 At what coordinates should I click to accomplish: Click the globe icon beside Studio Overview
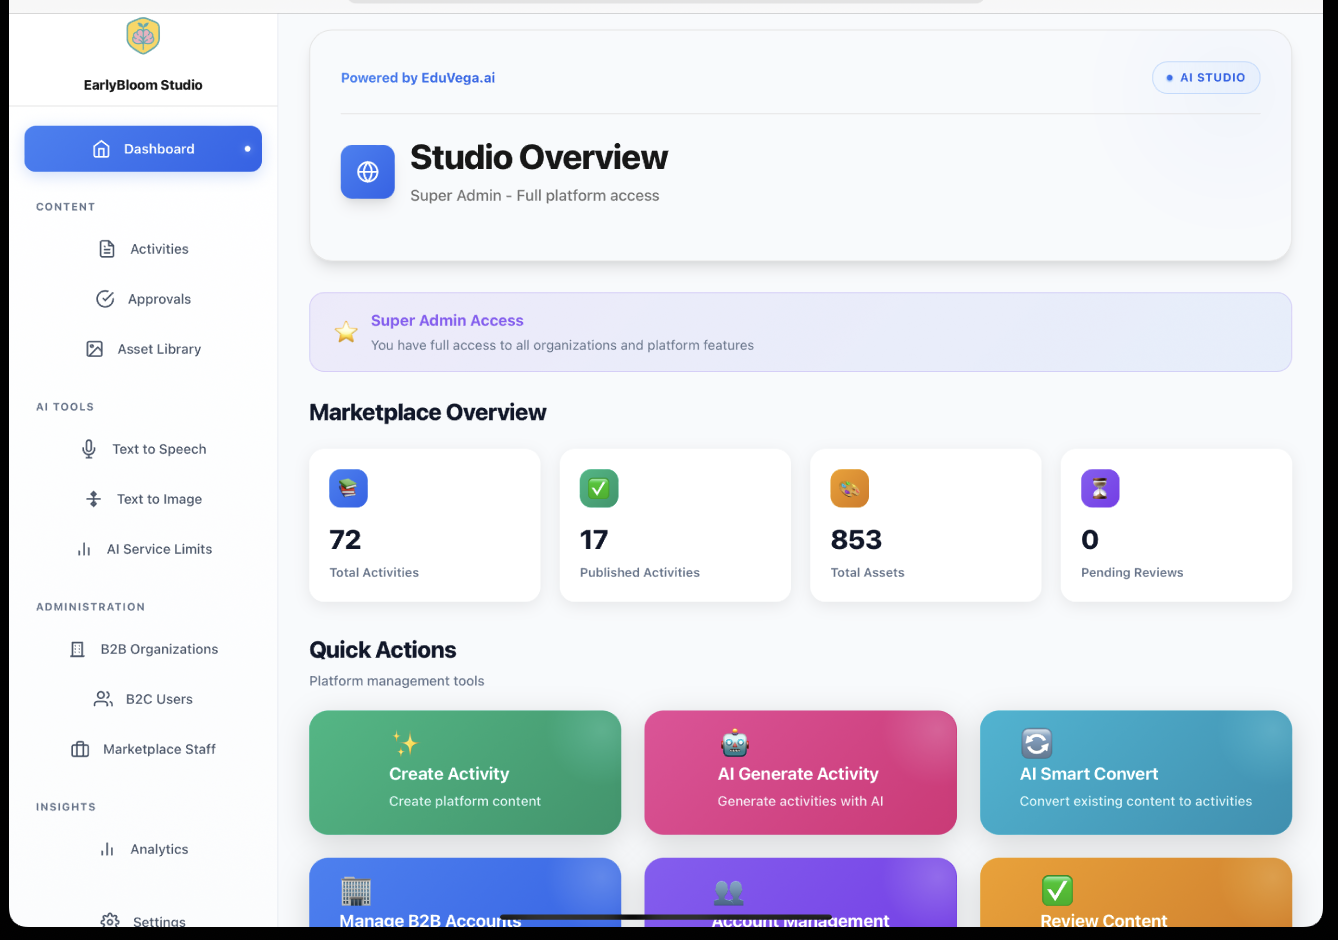[368, 172]
